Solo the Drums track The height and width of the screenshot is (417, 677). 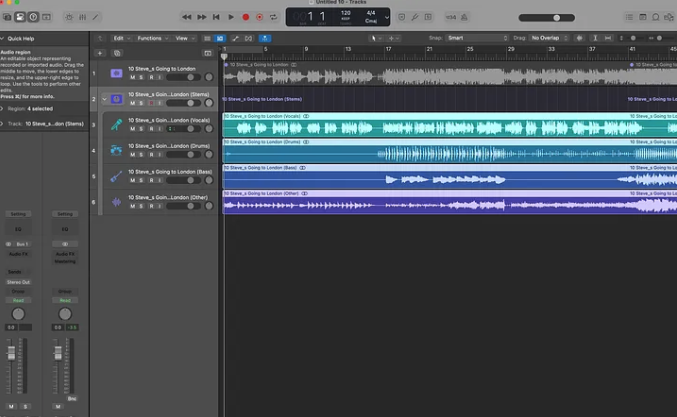(141, 155)
